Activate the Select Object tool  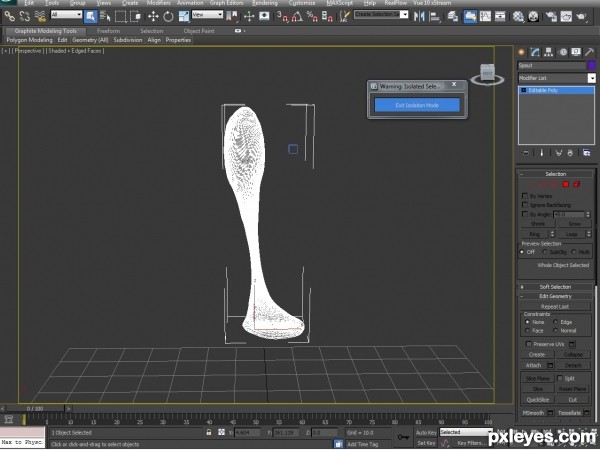pos(90,16)
